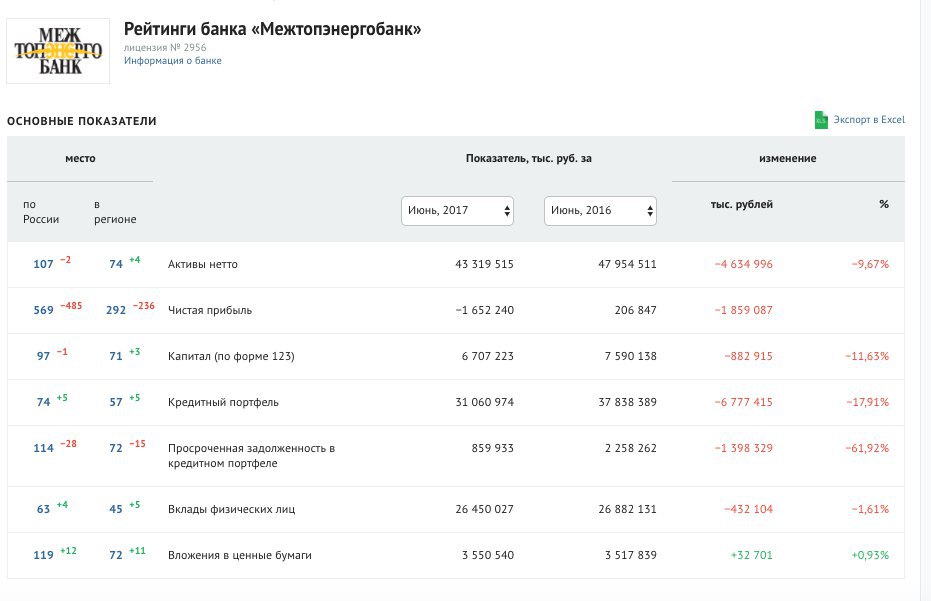
Task: Click region rank 57 for Кредитный портфель
Action: coord(116,402)
